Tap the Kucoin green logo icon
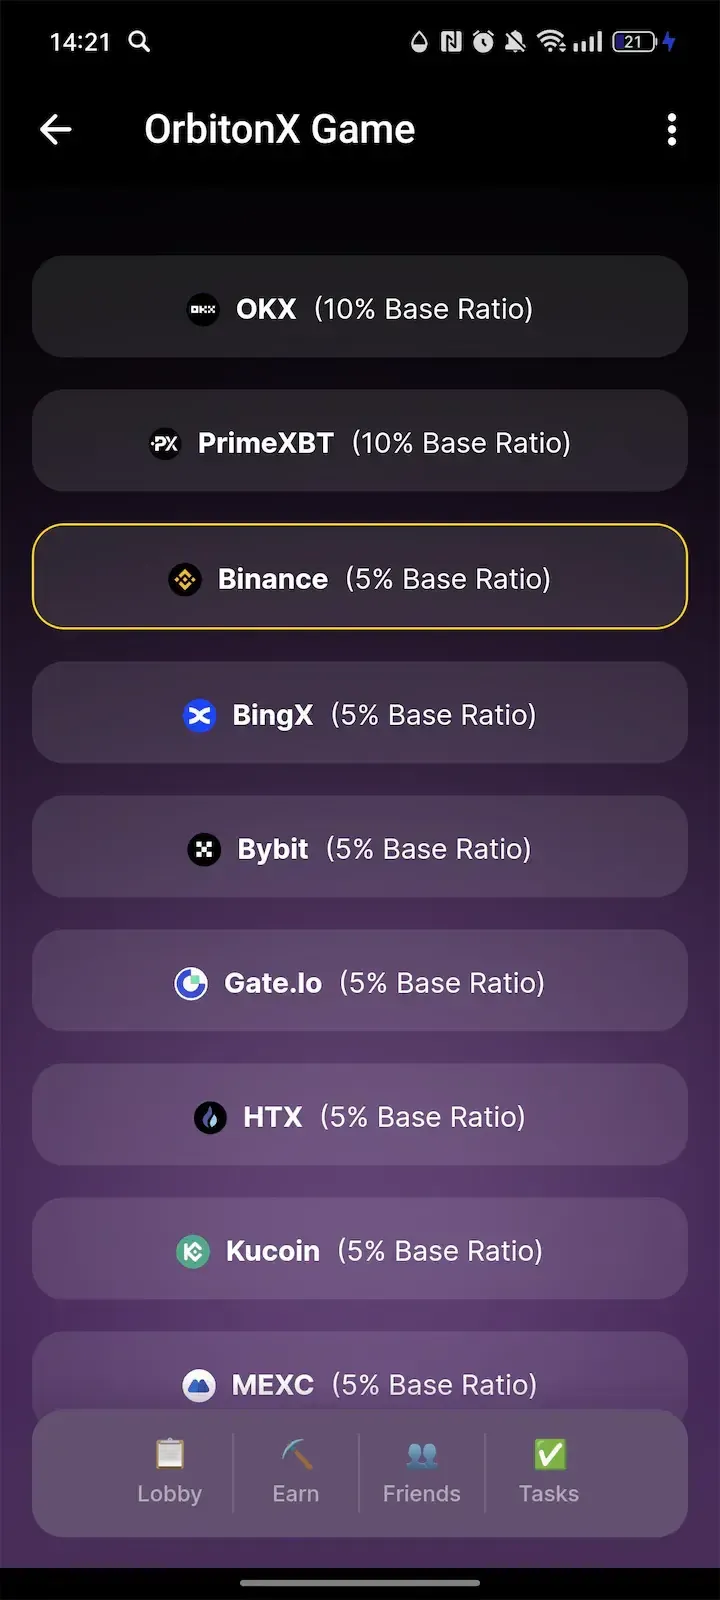 pyautogui.click(x=192, y=1251)
